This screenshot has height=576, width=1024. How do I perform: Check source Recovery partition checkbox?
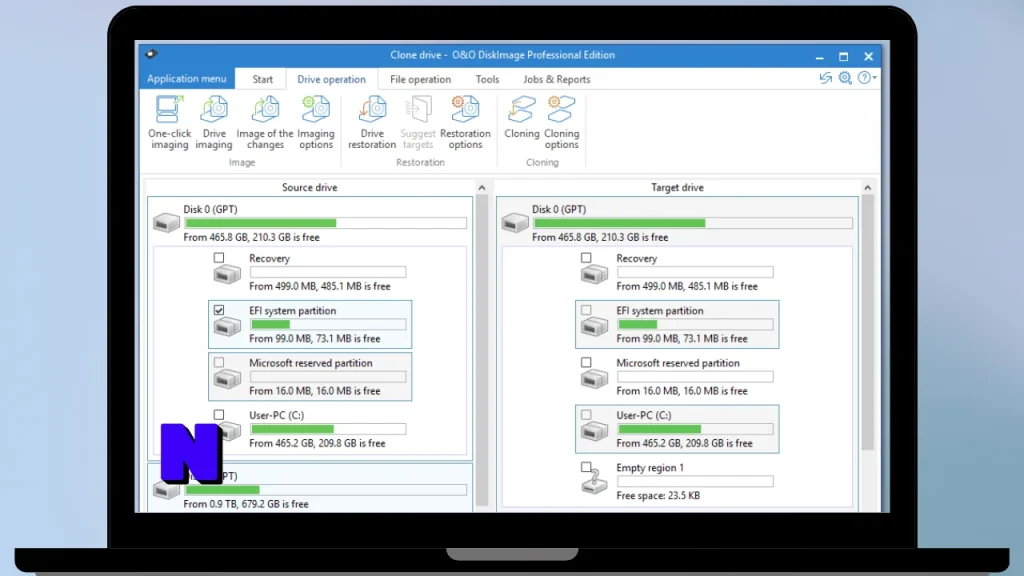(x=219, y=258)
